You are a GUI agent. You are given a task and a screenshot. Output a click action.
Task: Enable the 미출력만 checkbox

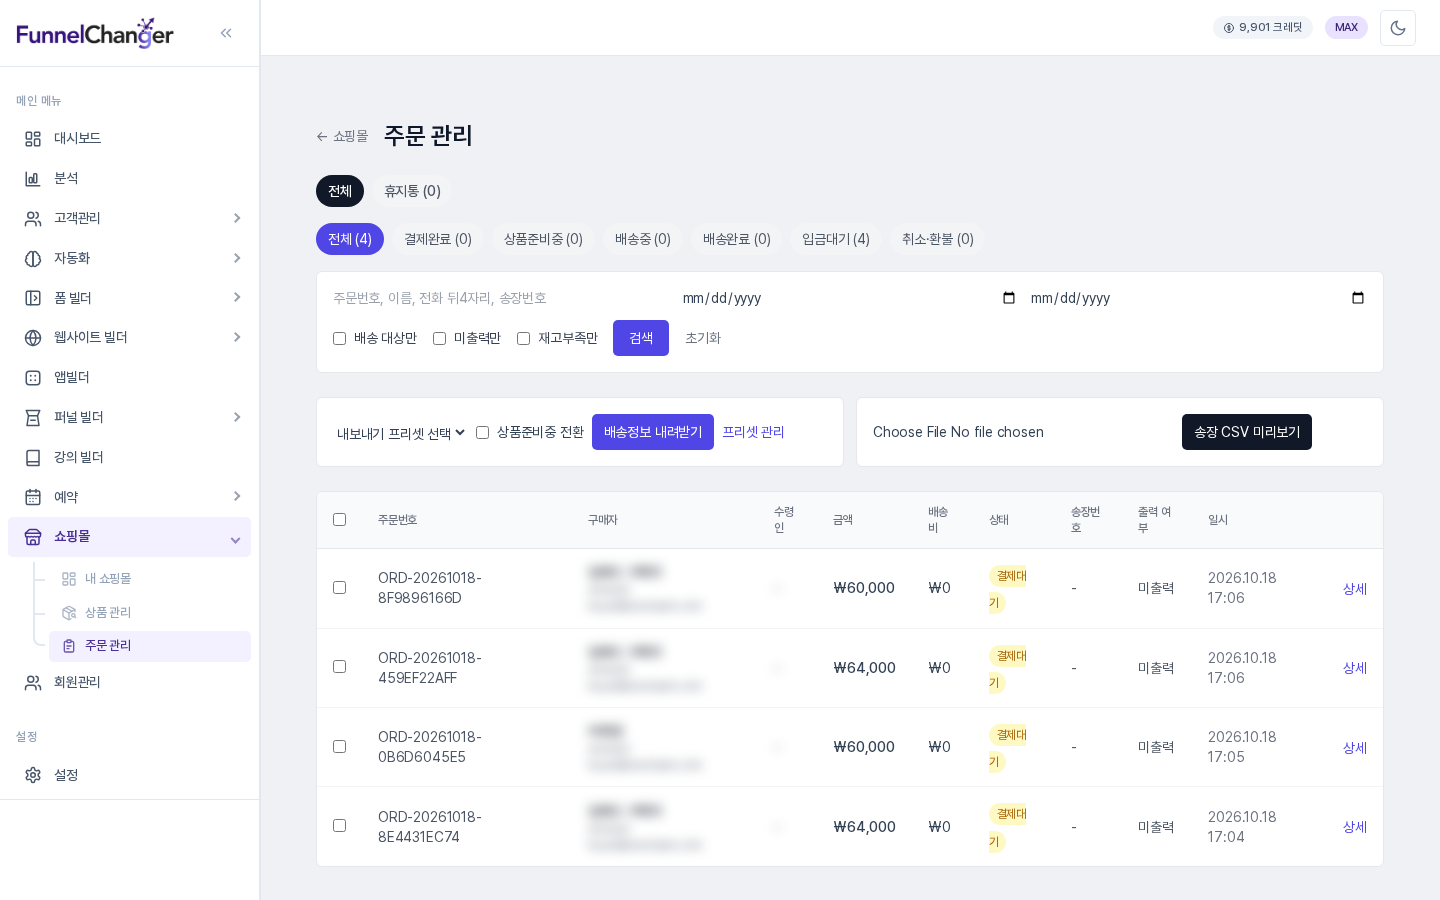pyautogui.click(x=439, y=339)
